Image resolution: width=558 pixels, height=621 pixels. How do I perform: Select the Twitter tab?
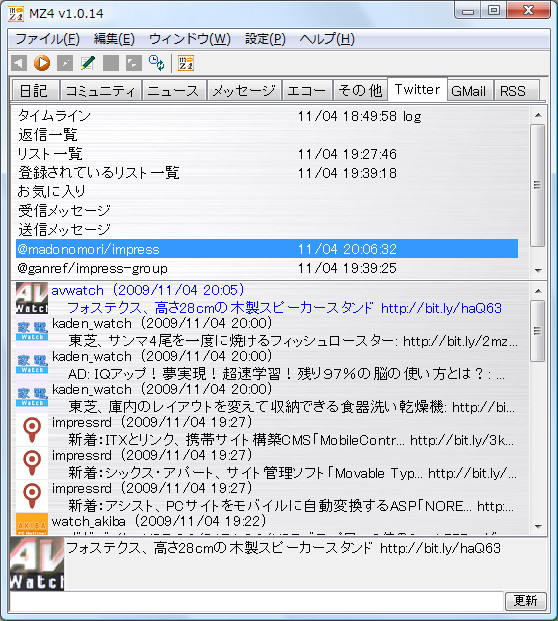point(417,90)
